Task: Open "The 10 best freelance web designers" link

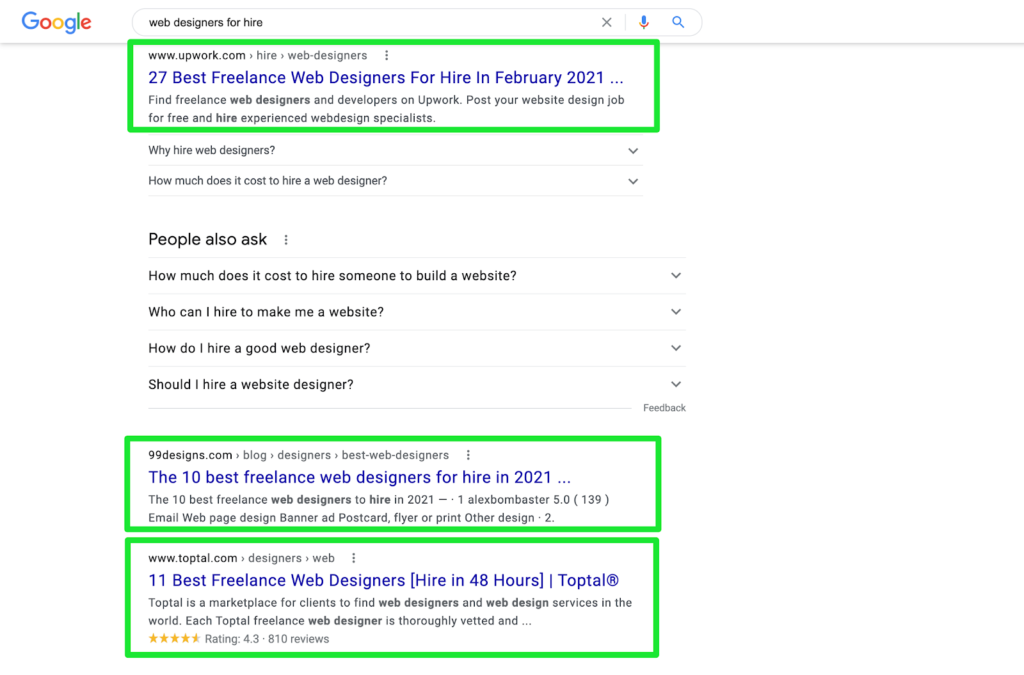Action: [x=359, y=478]
